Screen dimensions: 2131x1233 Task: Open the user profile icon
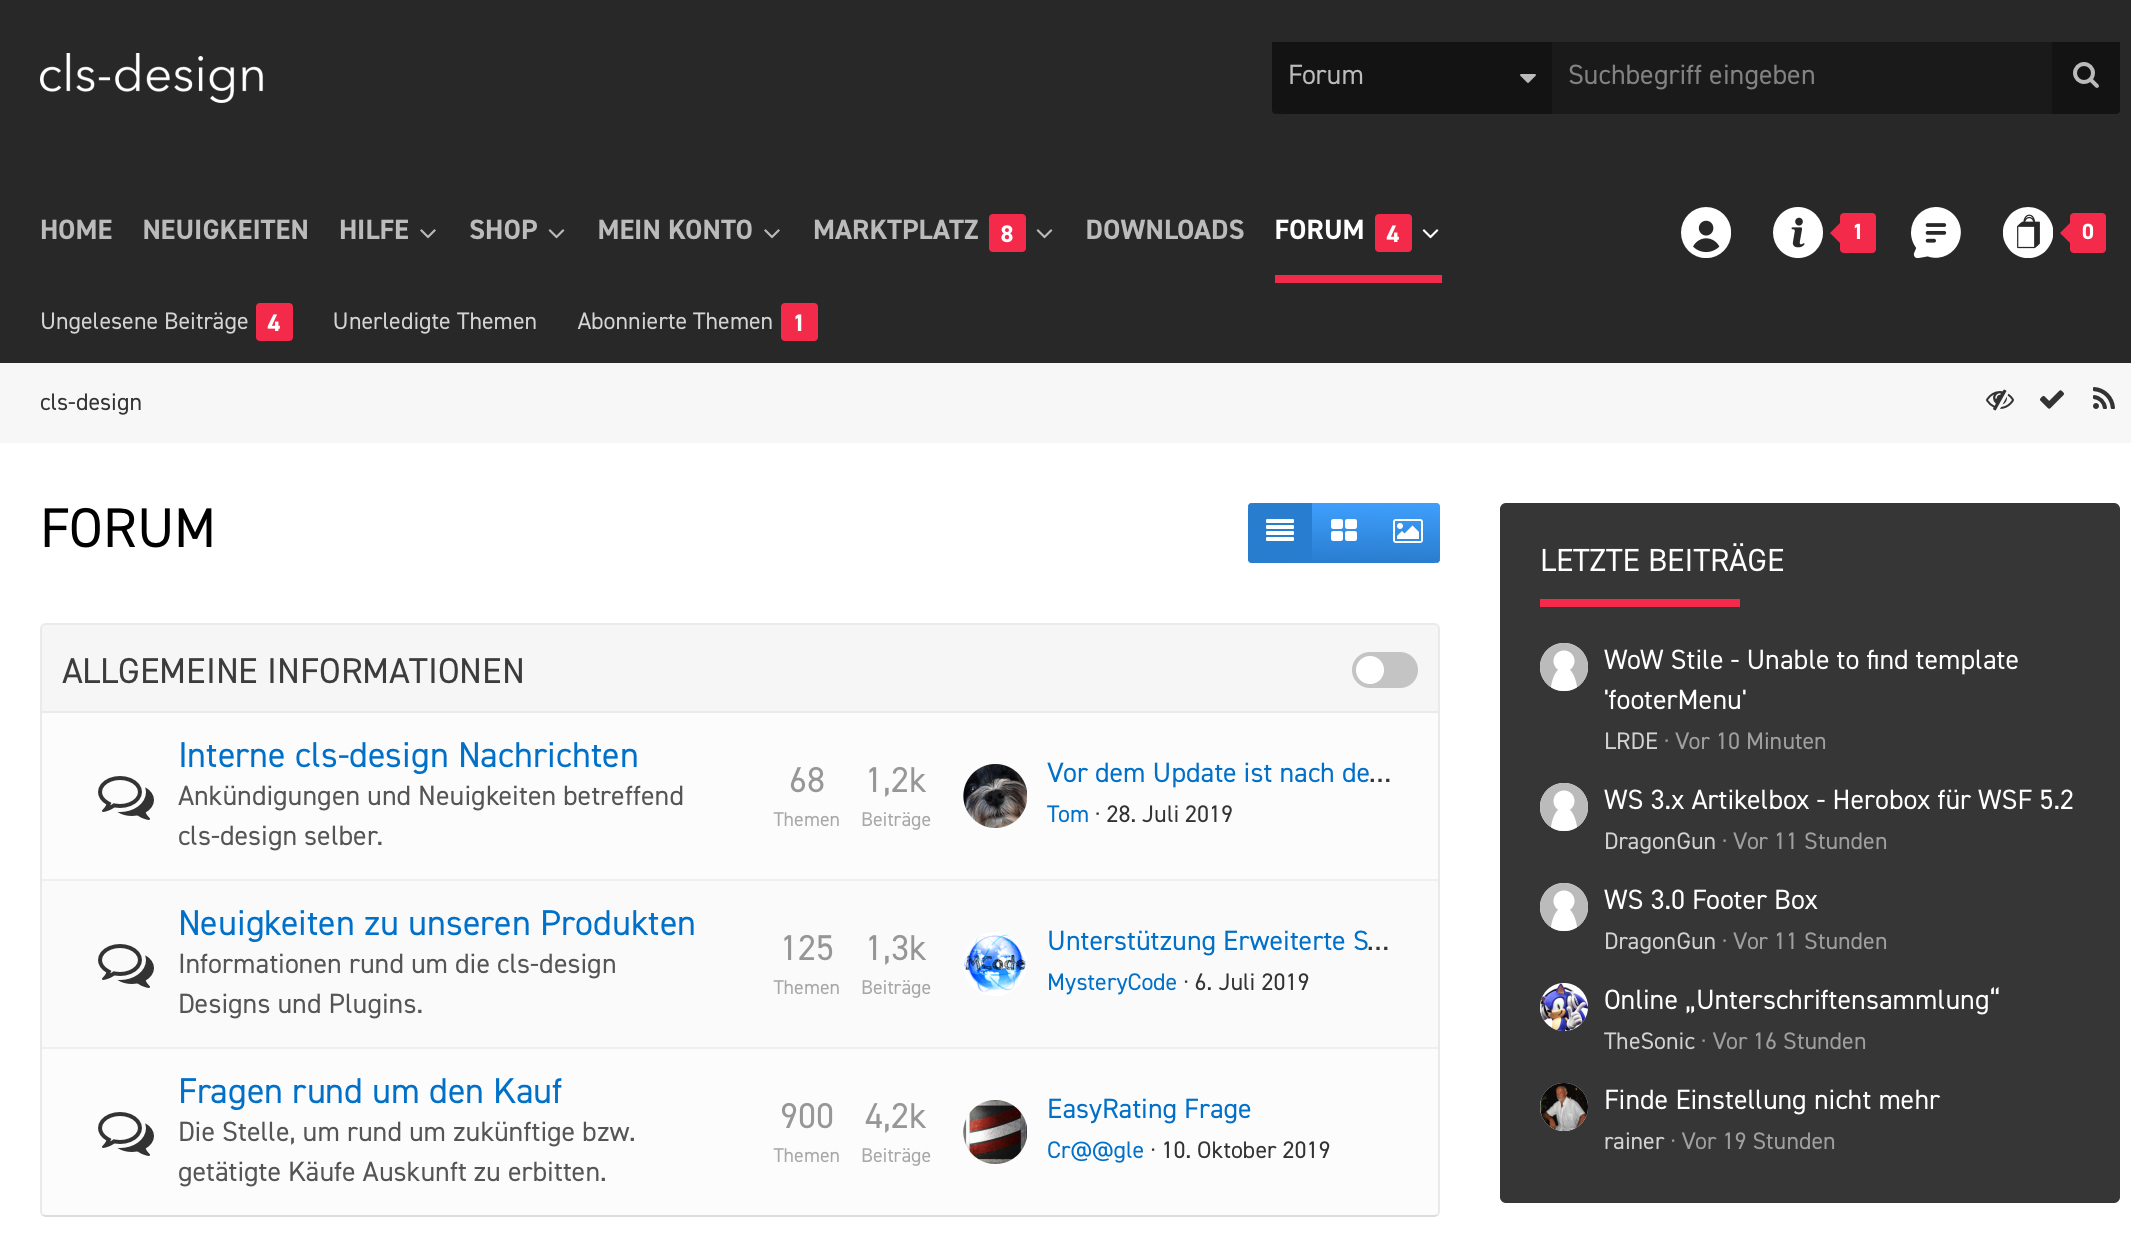click(x=1705, y=233)
